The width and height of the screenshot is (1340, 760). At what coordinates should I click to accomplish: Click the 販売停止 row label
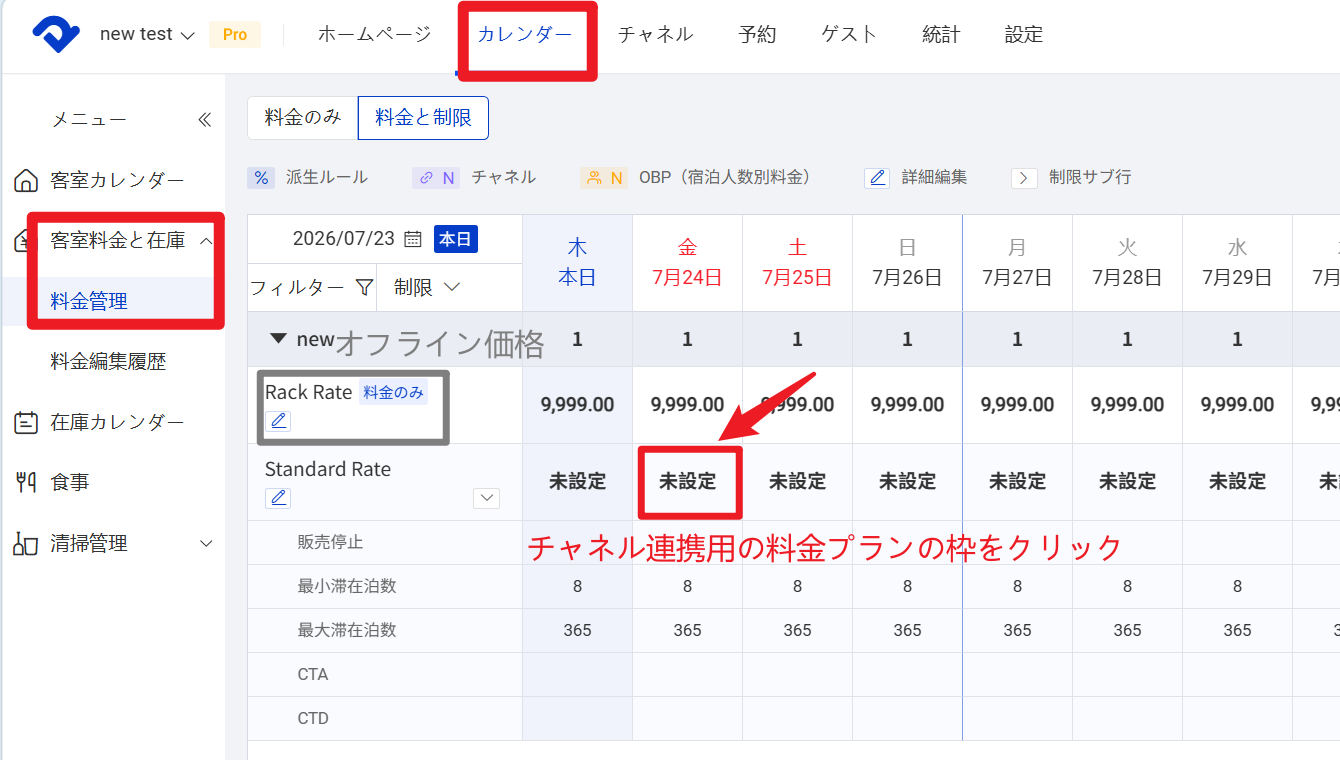(330, 543)
